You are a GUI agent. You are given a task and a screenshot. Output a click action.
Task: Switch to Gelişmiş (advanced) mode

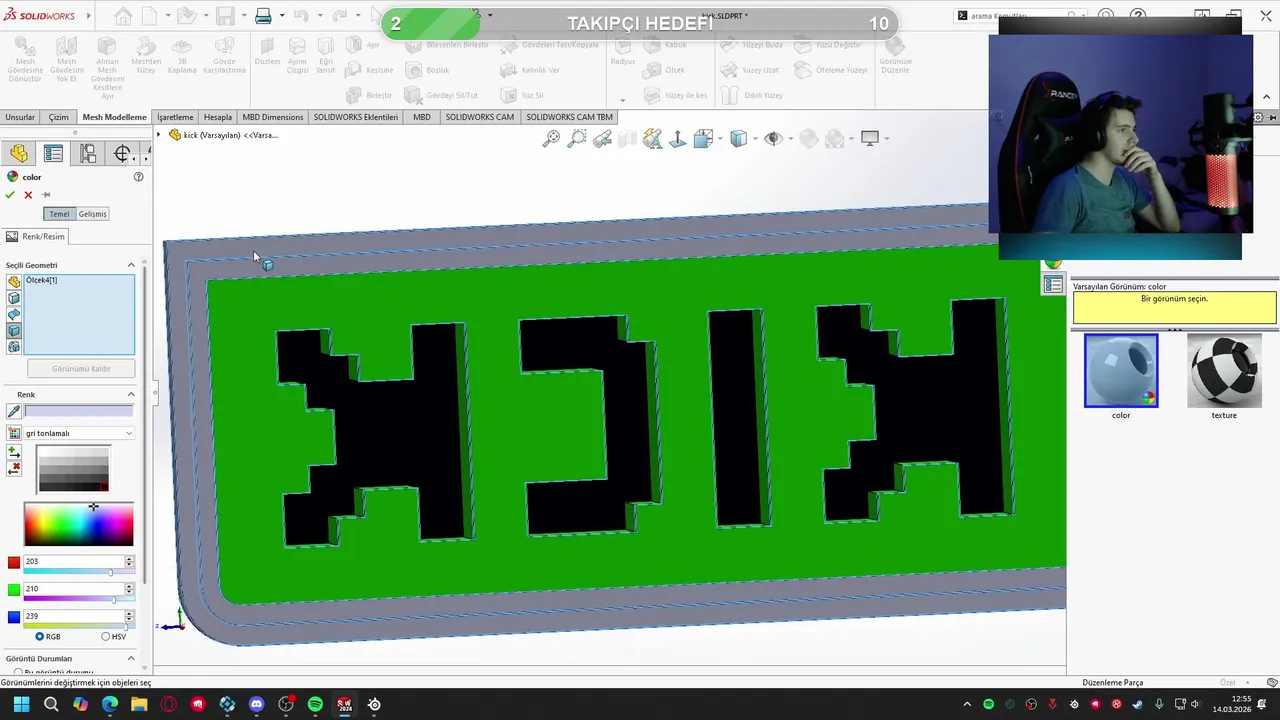(x=93, y=214)
